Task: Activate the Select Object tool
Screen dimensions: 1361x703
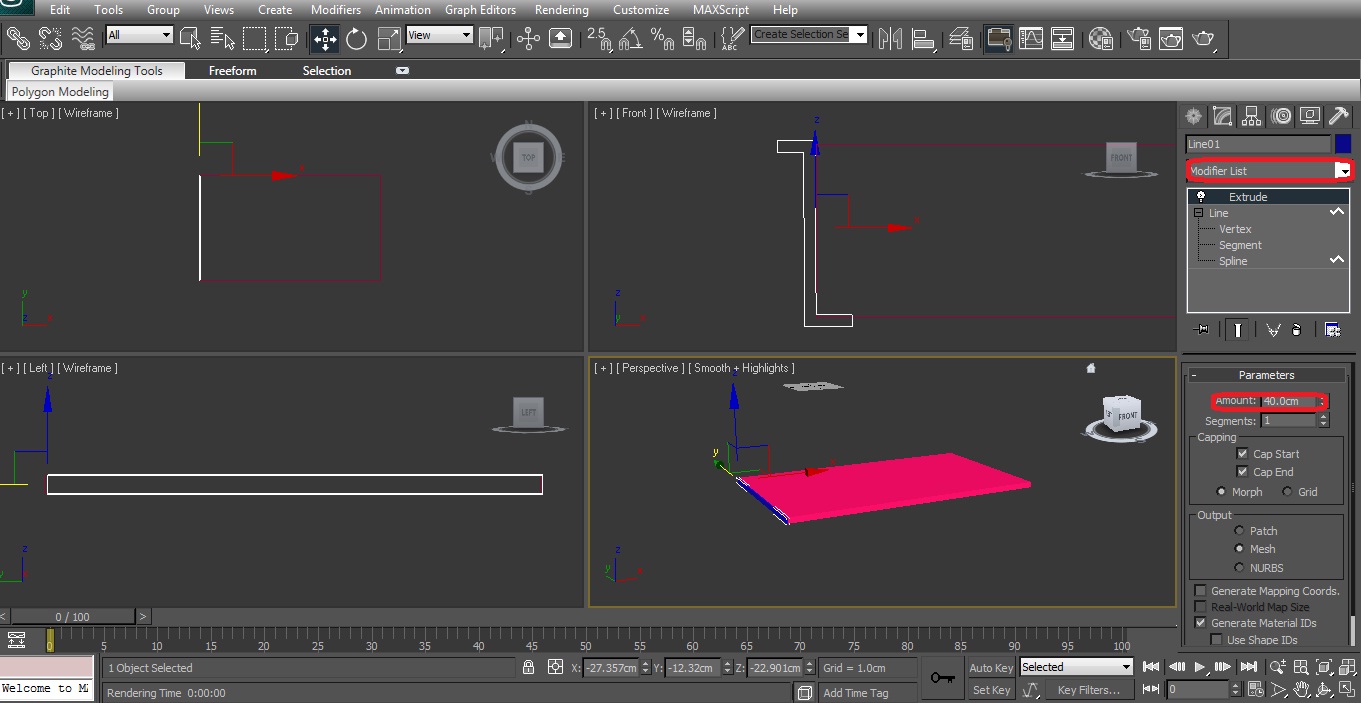Action: pos(191,39)
